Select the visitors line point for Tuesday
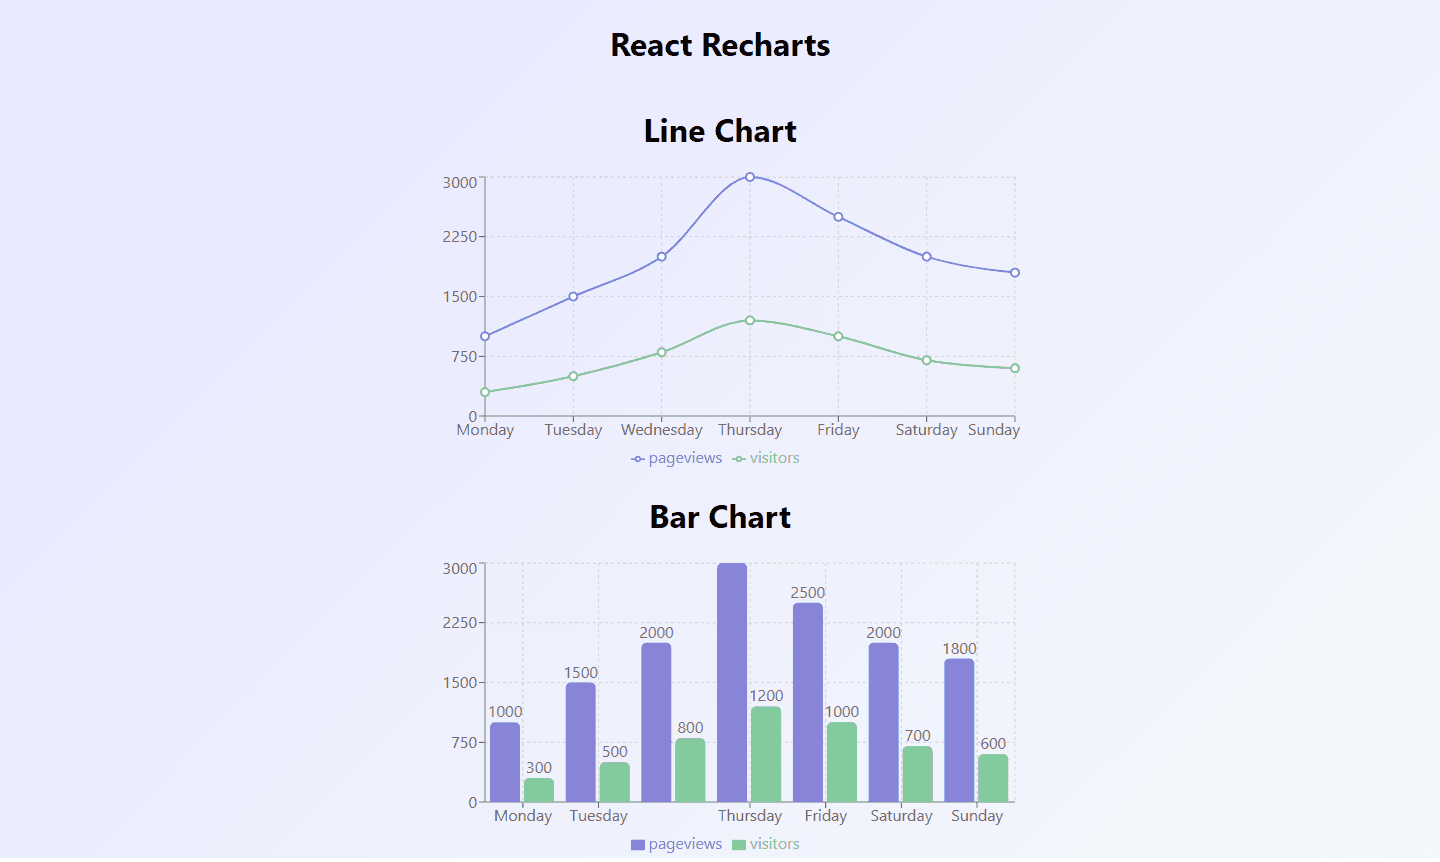Screen dimensions: 1440x862 coord(573,377)
